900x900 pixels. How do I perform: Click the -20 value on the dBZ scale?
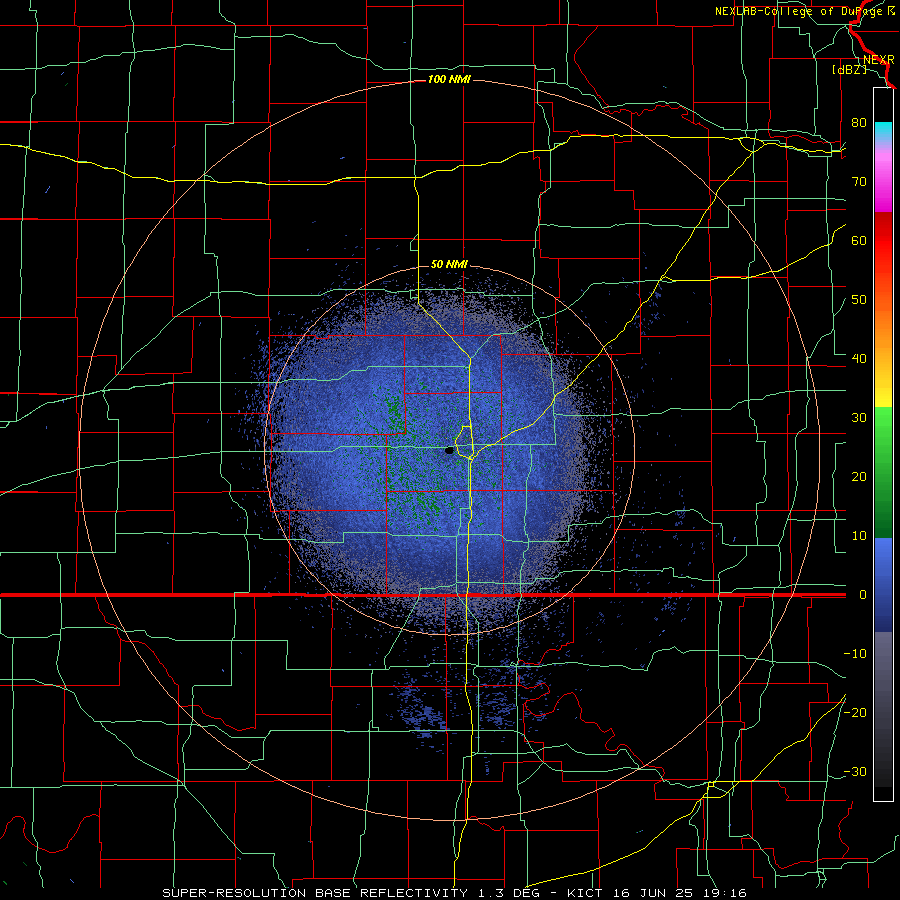click(855, 712)
